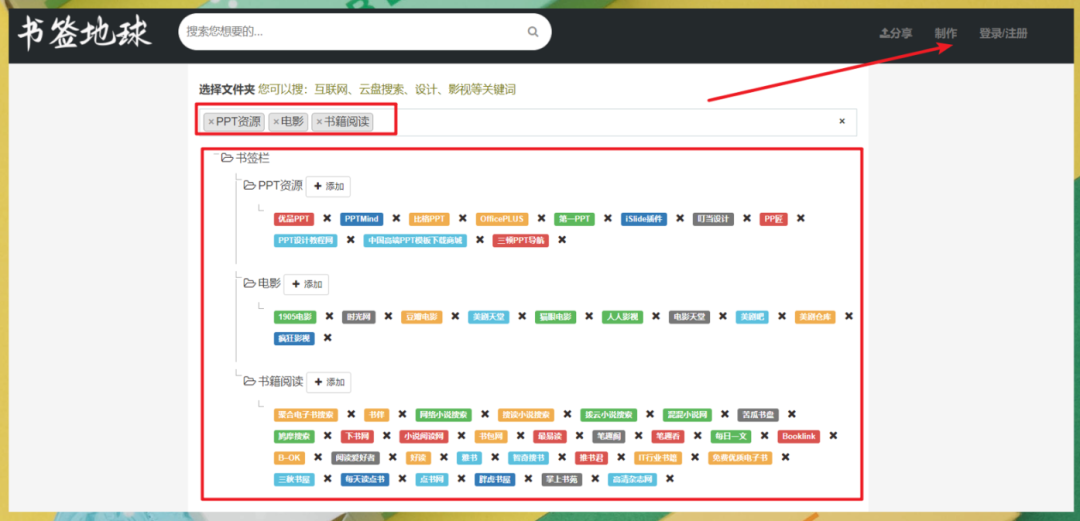
Task: Delete the PPTMind bookmark via its X
Action: tap(396, 218)
